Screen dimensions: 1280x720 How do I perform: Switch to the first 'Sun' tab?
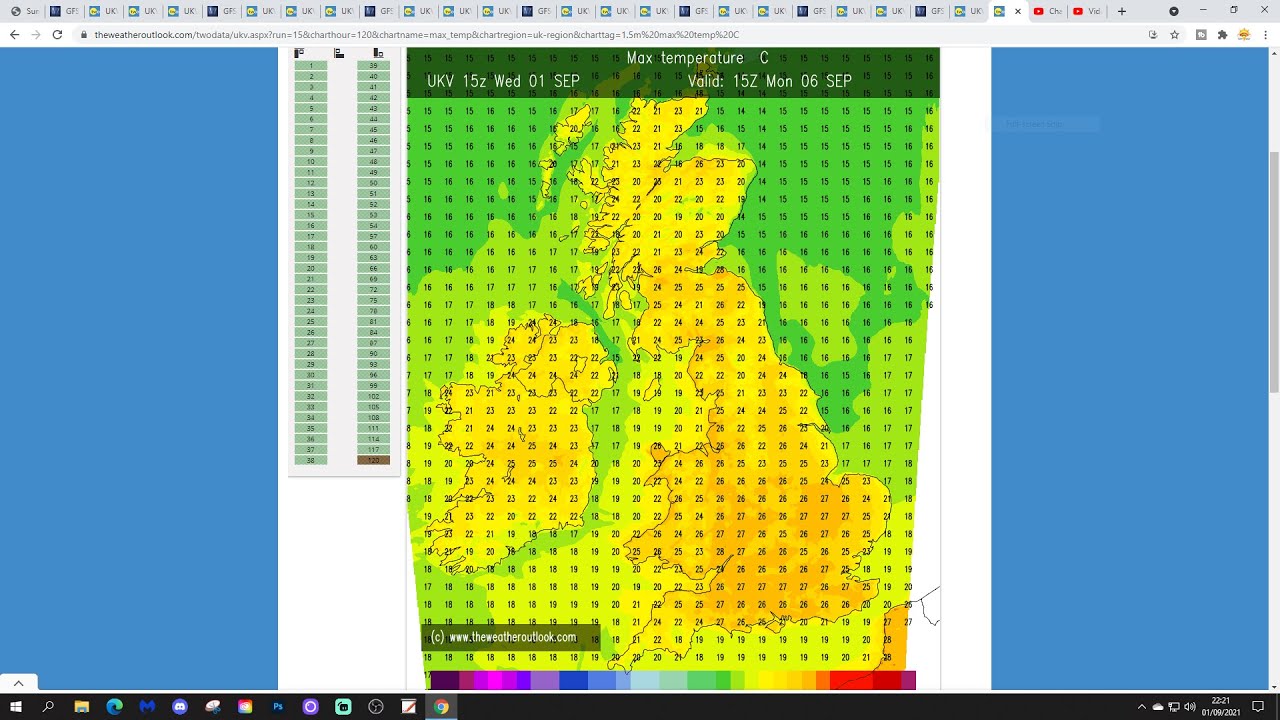click(x=25, y=11)
